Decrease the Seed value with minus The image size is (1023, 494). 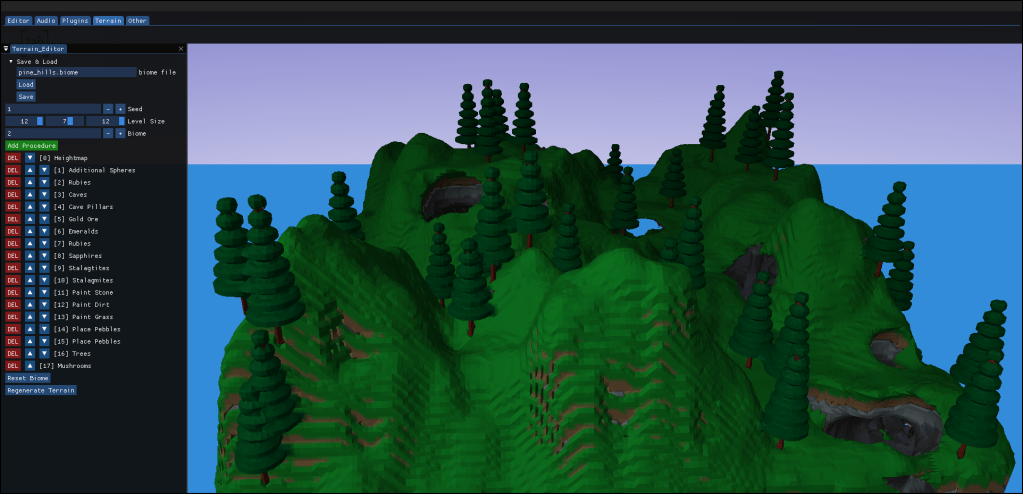(x=108, y=108)
